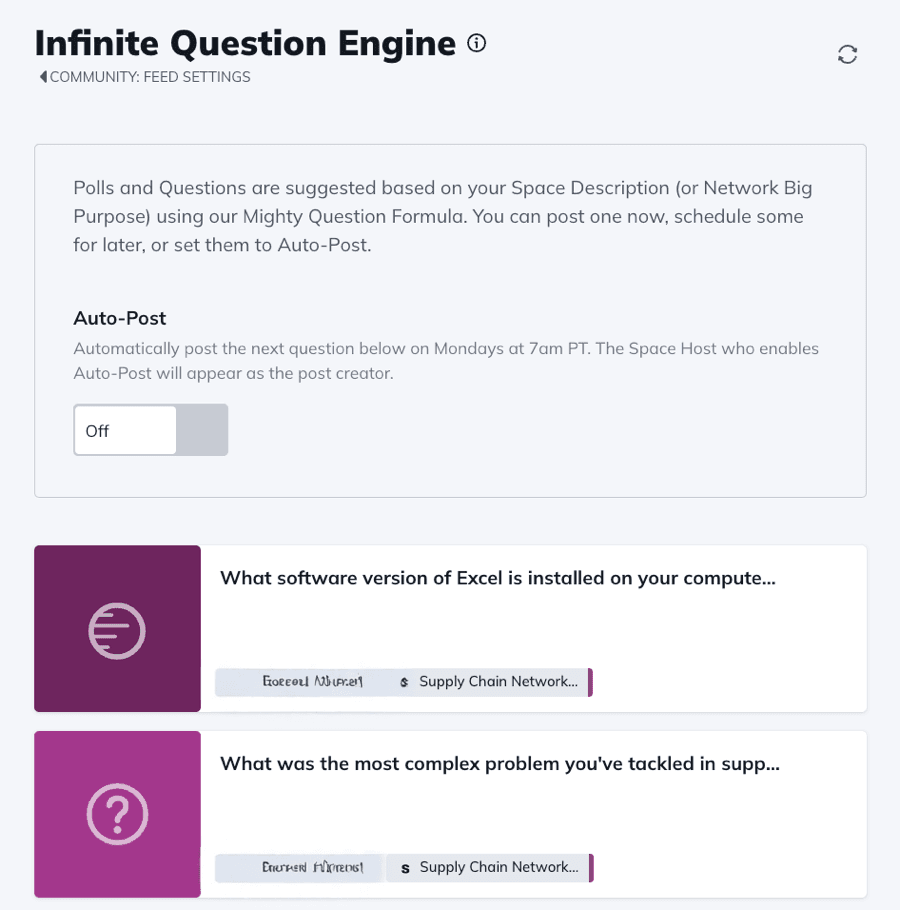Click the purple bar ending the Excel poll's tags
Viewport: 900px width, 910px height.
(x=590, y=682)
